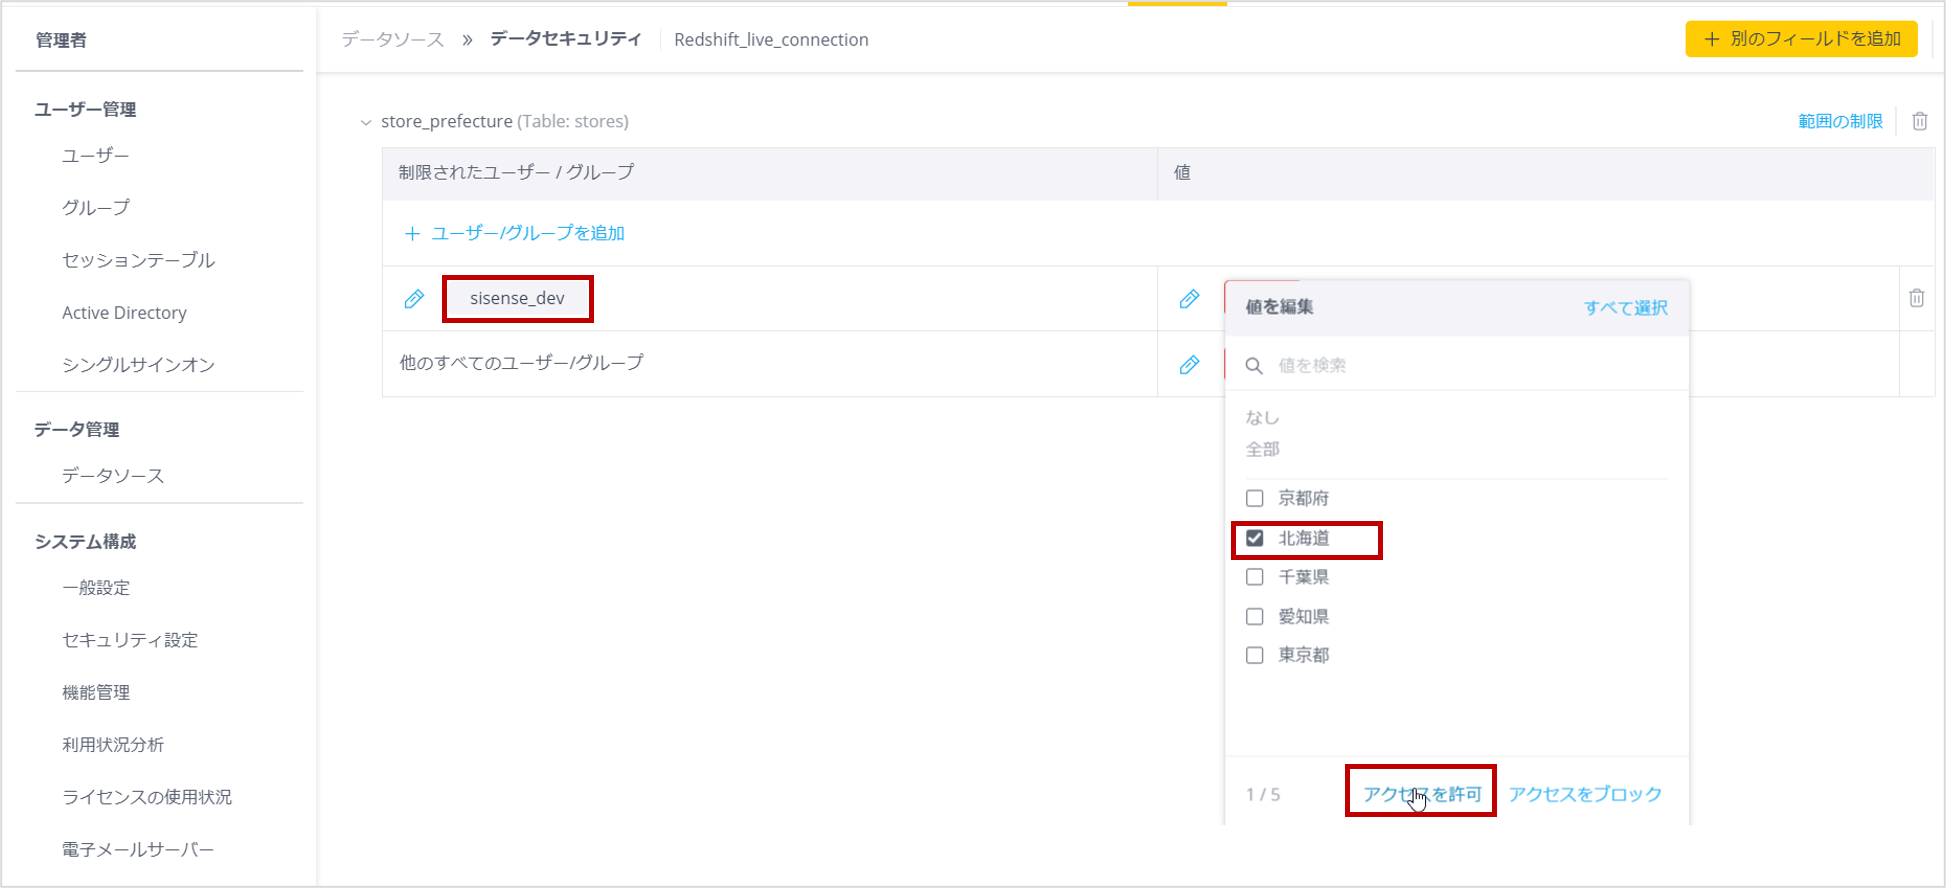Delete store_prefecture field via top trash icon
Image resolution: width=1946 pixels, height=888 pixels.
[x=1919, y=121]
